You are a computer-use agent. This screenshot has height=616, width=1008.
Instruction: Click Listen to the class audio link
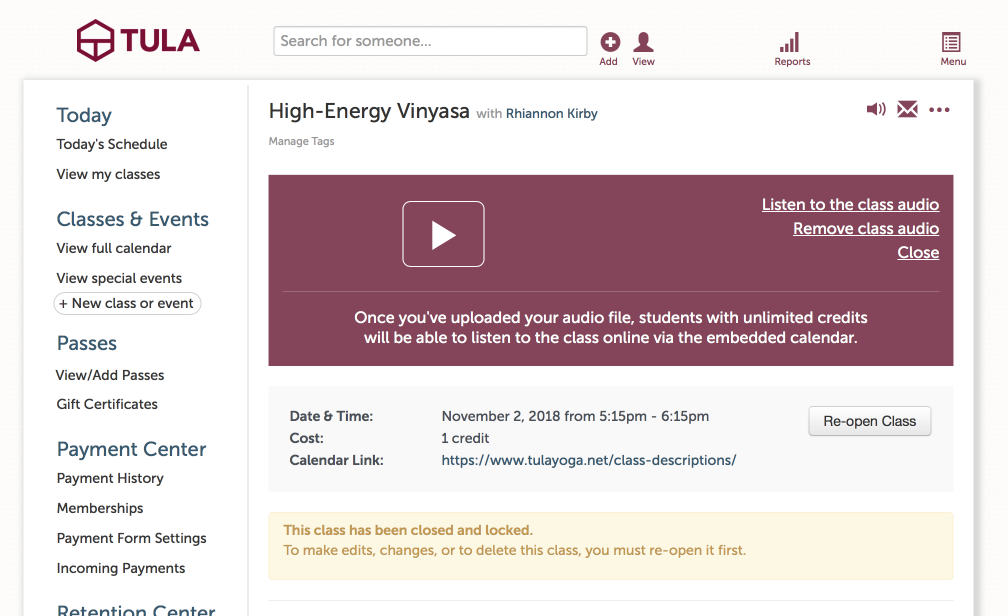[x=850, y=204]
